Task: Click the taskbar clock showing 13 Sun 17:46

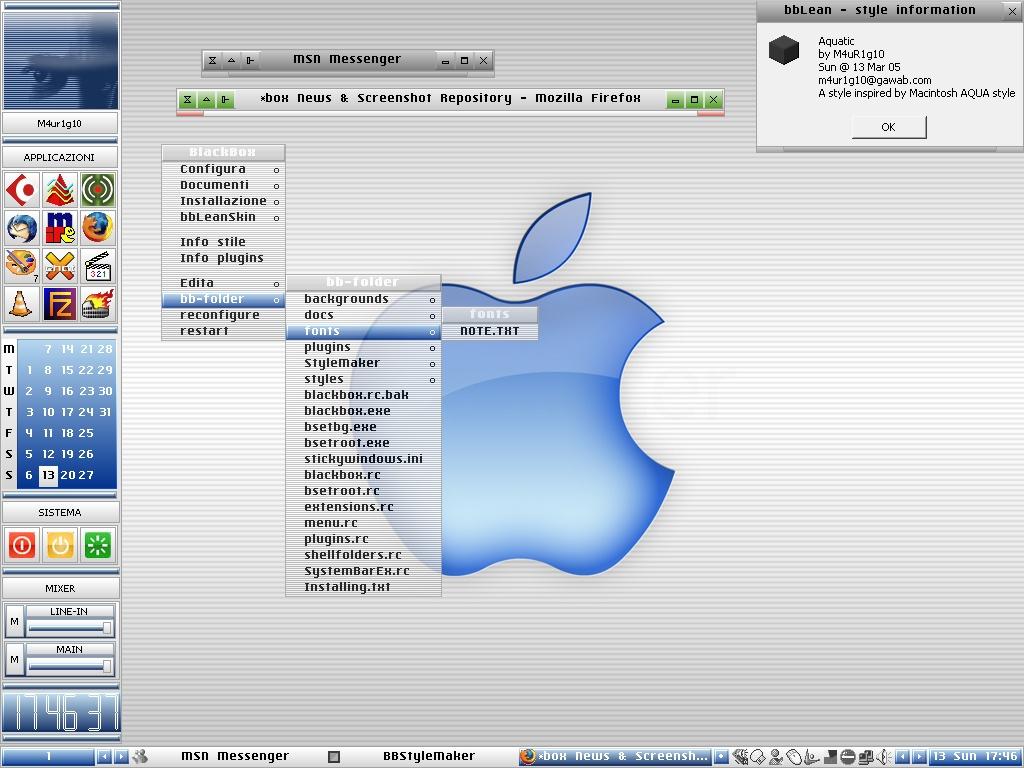Action: tap(975, 756)
